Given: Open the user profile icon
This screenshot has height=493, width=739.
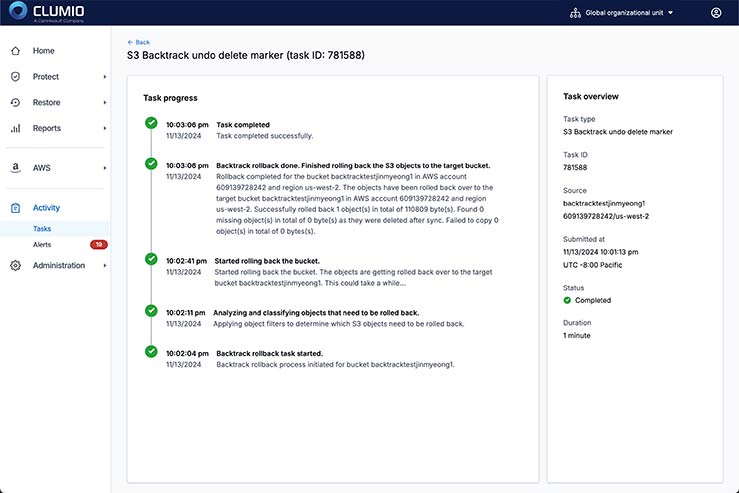Looking at the screenshot, I should (716, 13).
